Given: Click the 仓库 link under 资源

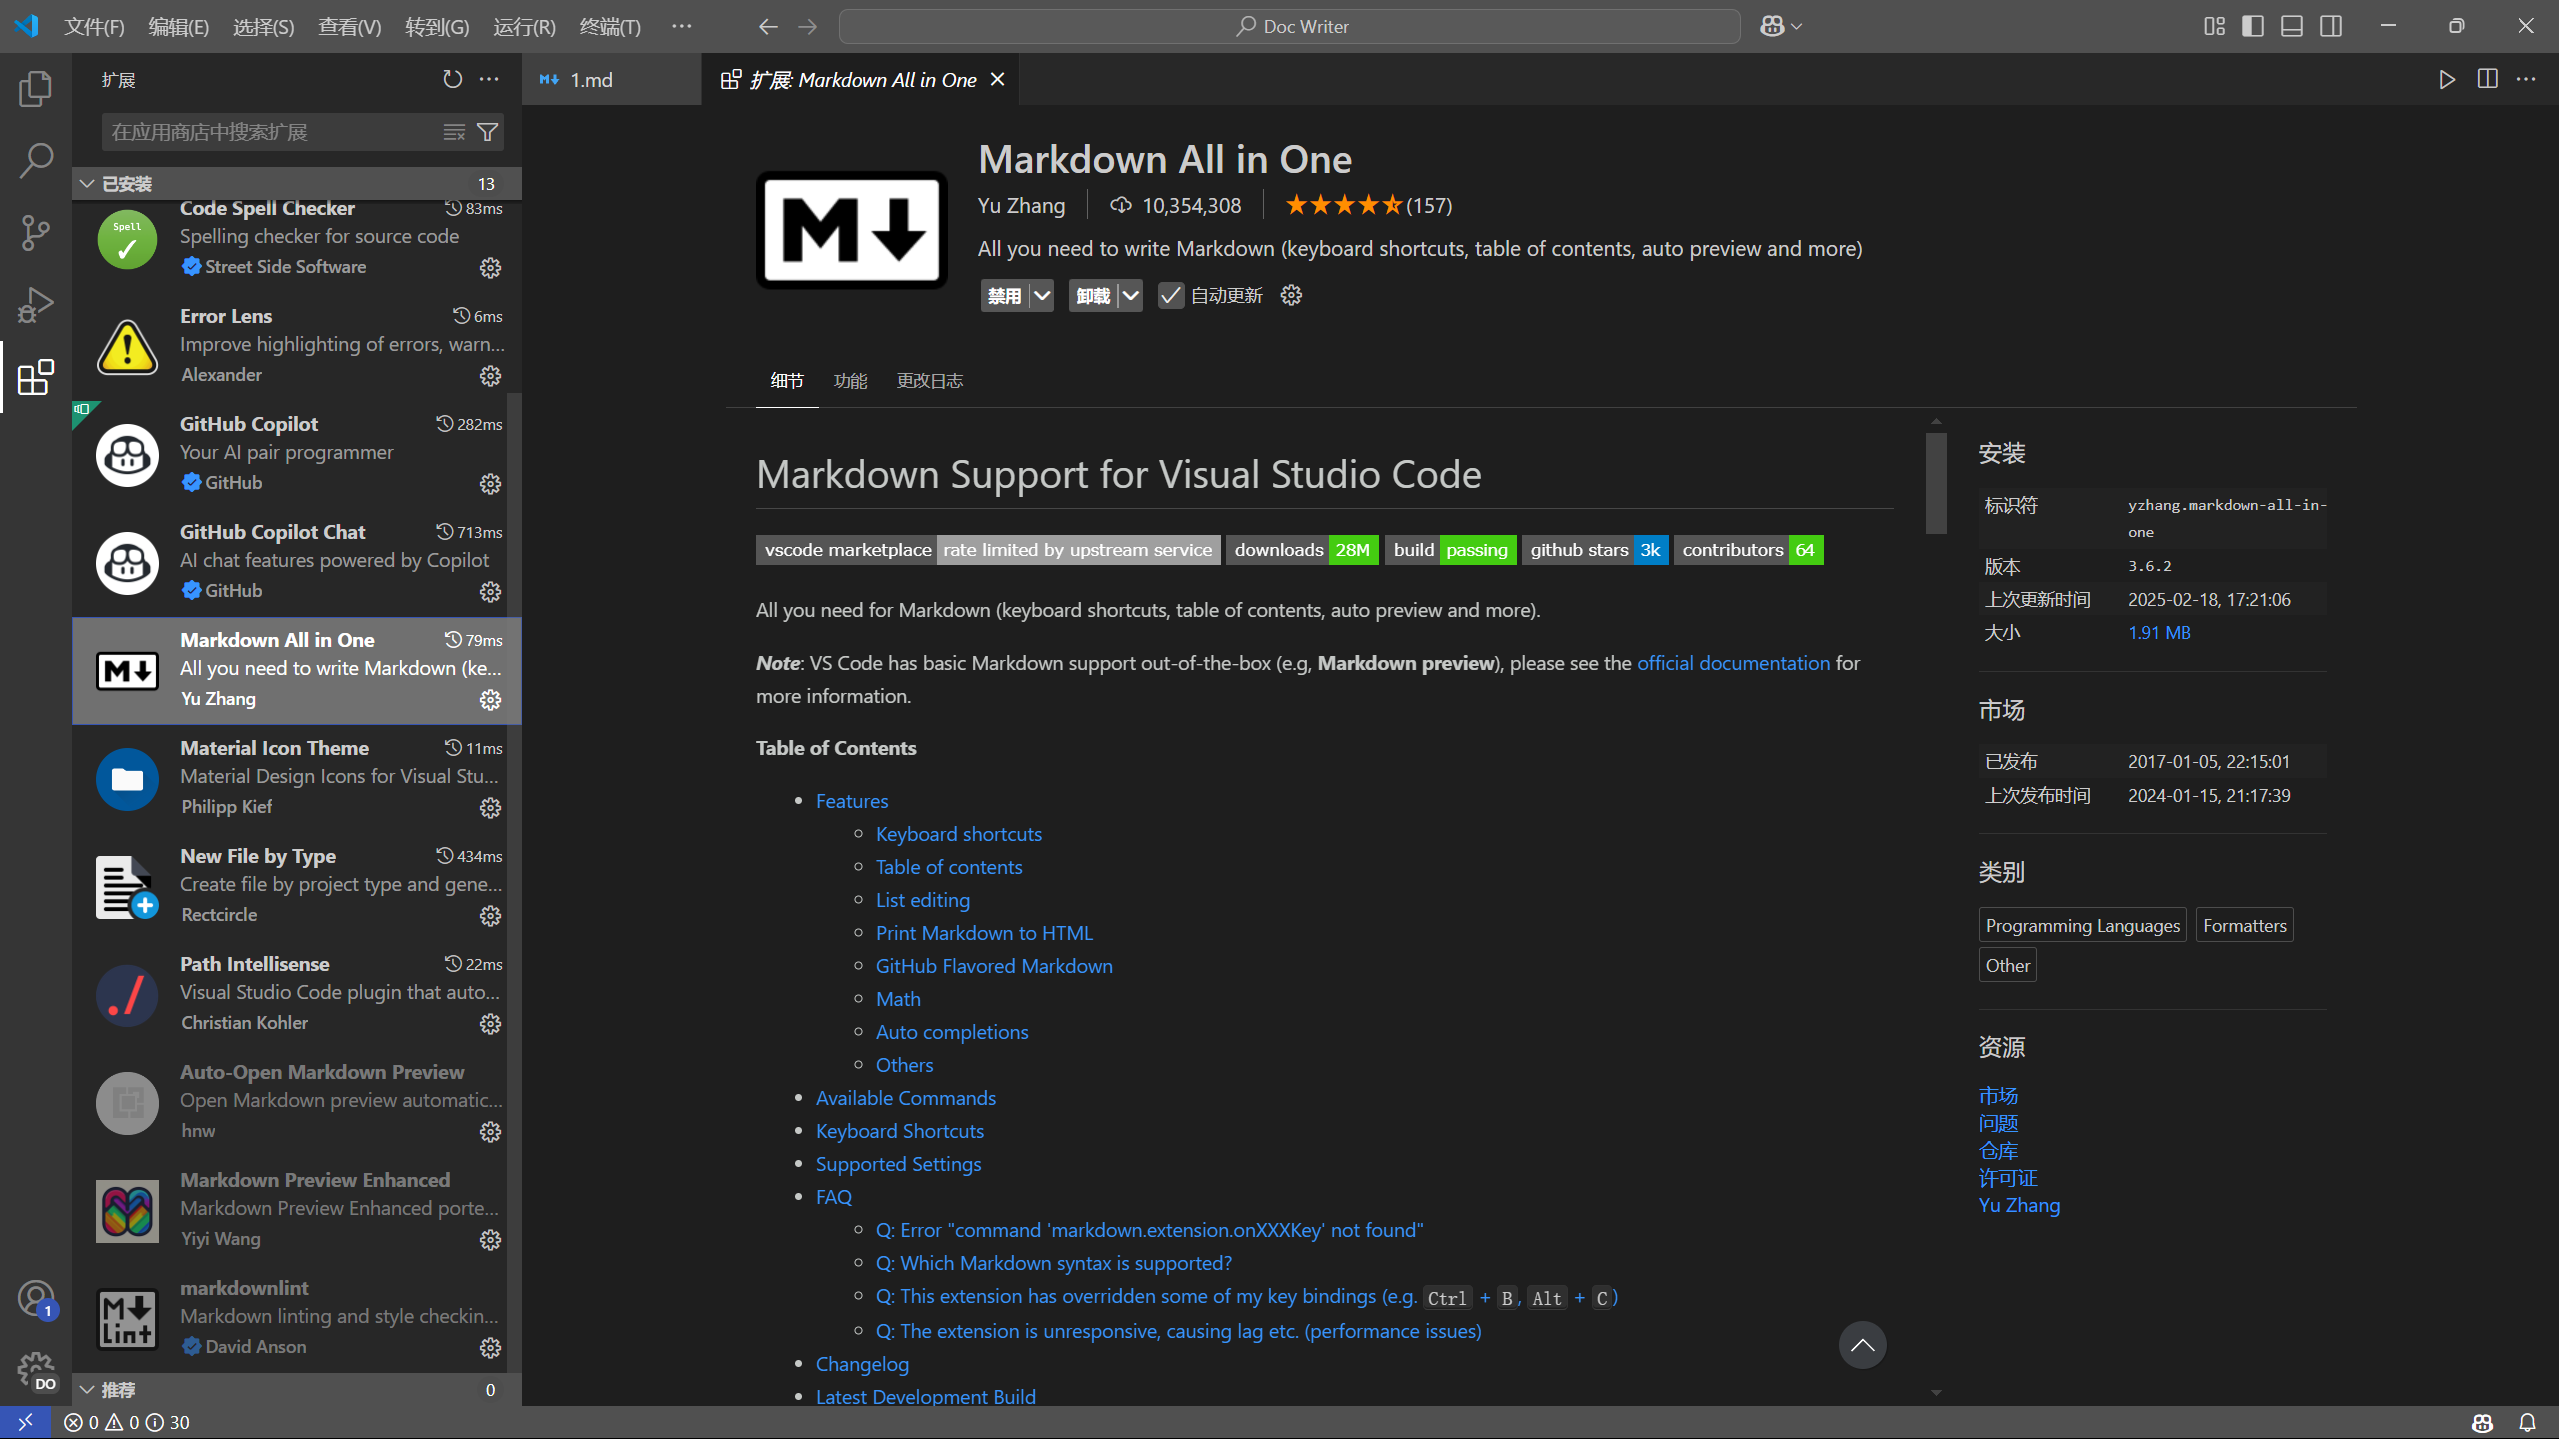Looking at the screenshot, I should coord(1997,1150).
